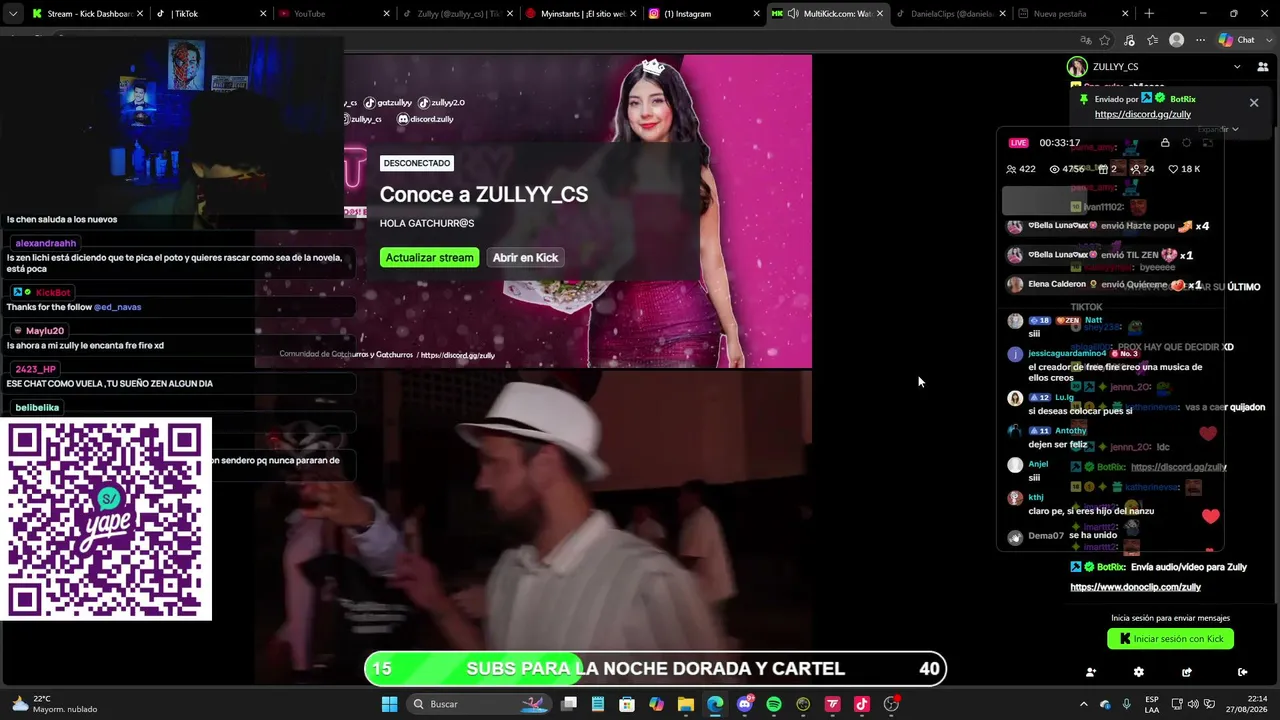Click the translate page icon in the address bar

coord(1085,40)
